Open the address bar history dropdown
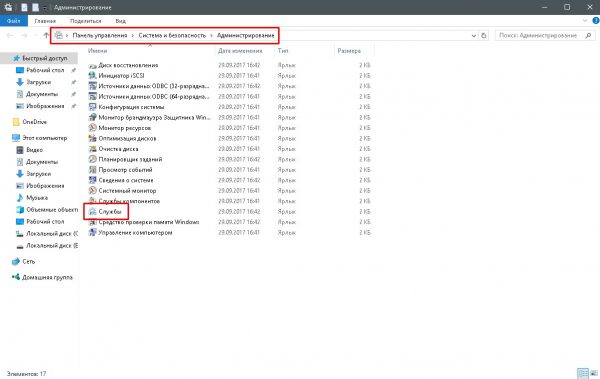Screen dimensions: 600x379 pos(474,35)
